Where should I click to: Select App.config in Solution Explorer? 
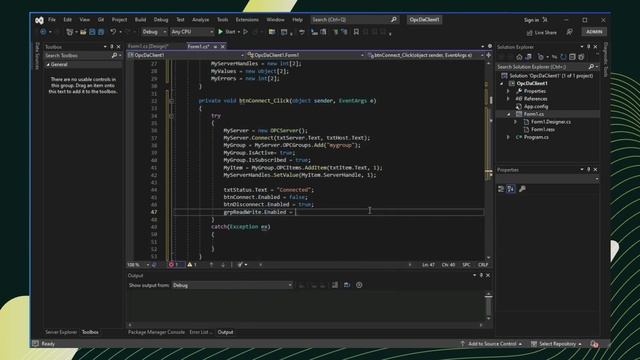pos(536,107)
